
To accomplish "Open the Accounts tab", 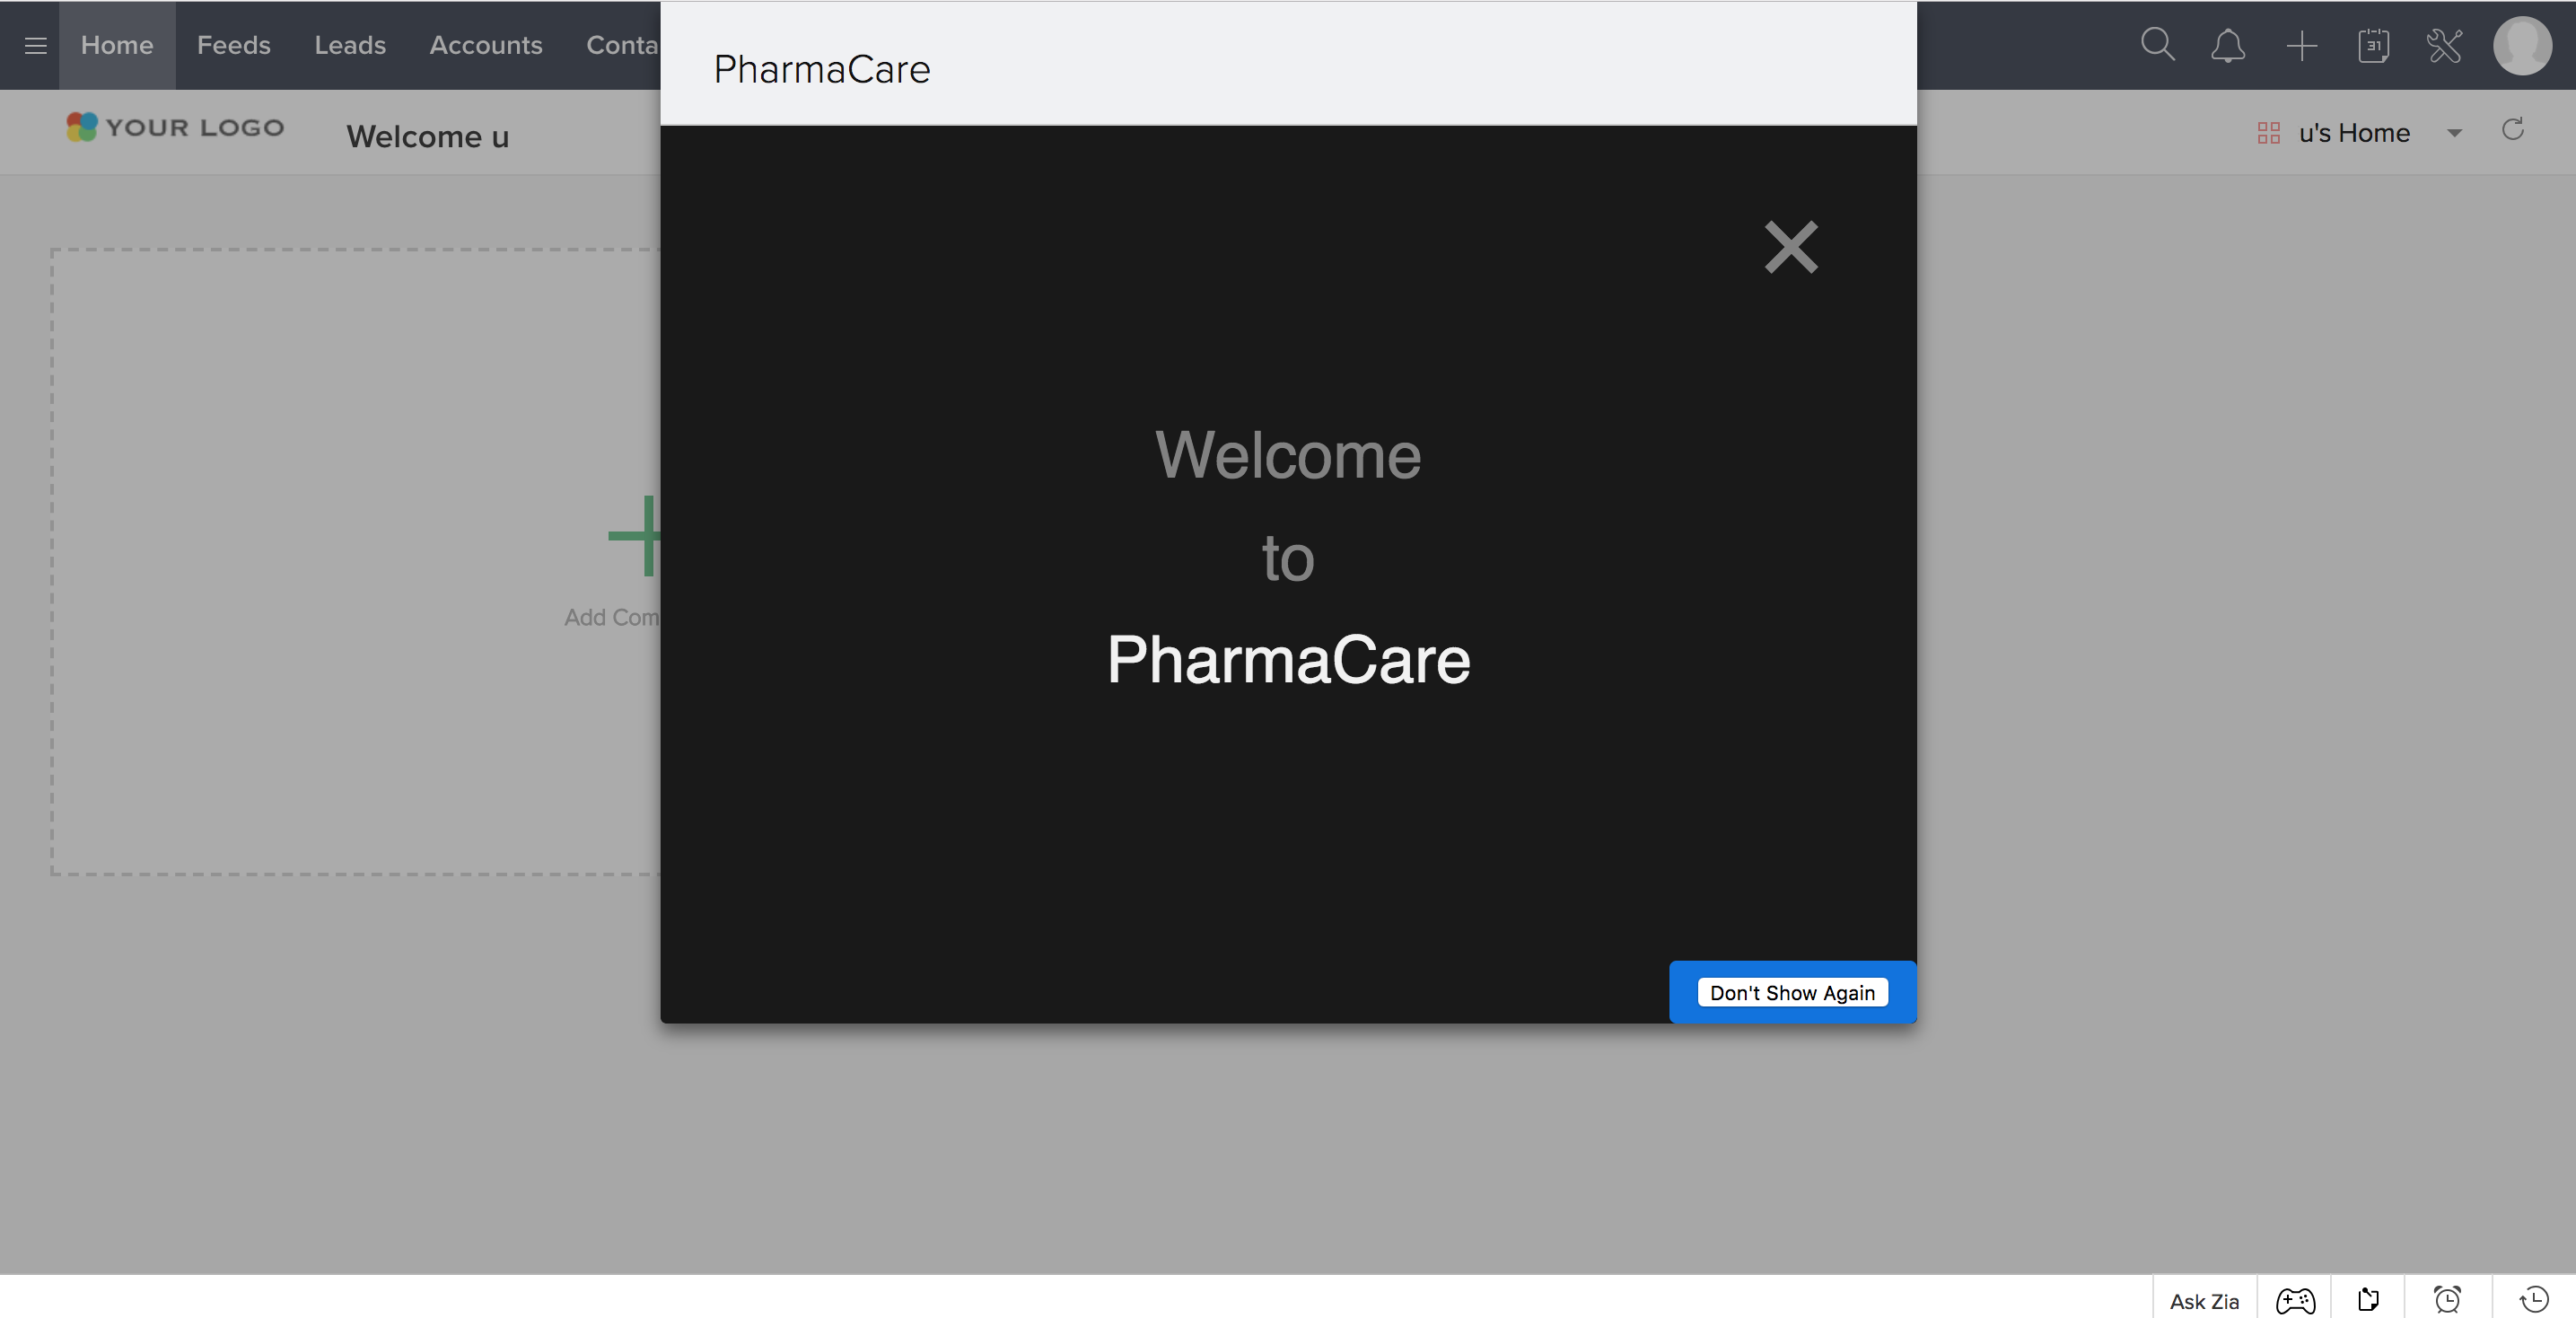I will [486, 45].
